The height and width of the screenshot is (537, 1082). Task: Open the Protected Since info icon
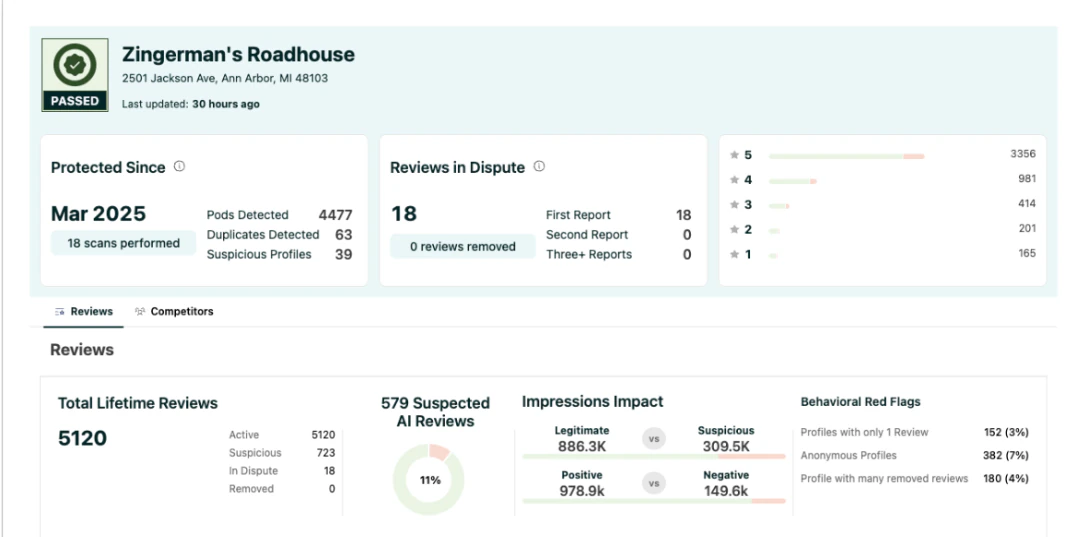179,166
